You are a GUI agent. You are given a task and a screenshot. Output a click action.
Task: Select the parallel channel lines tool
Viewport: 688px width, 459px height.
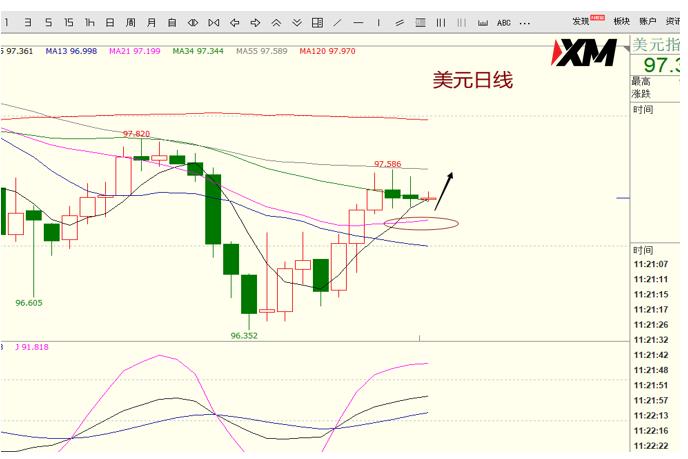(399, 22)
